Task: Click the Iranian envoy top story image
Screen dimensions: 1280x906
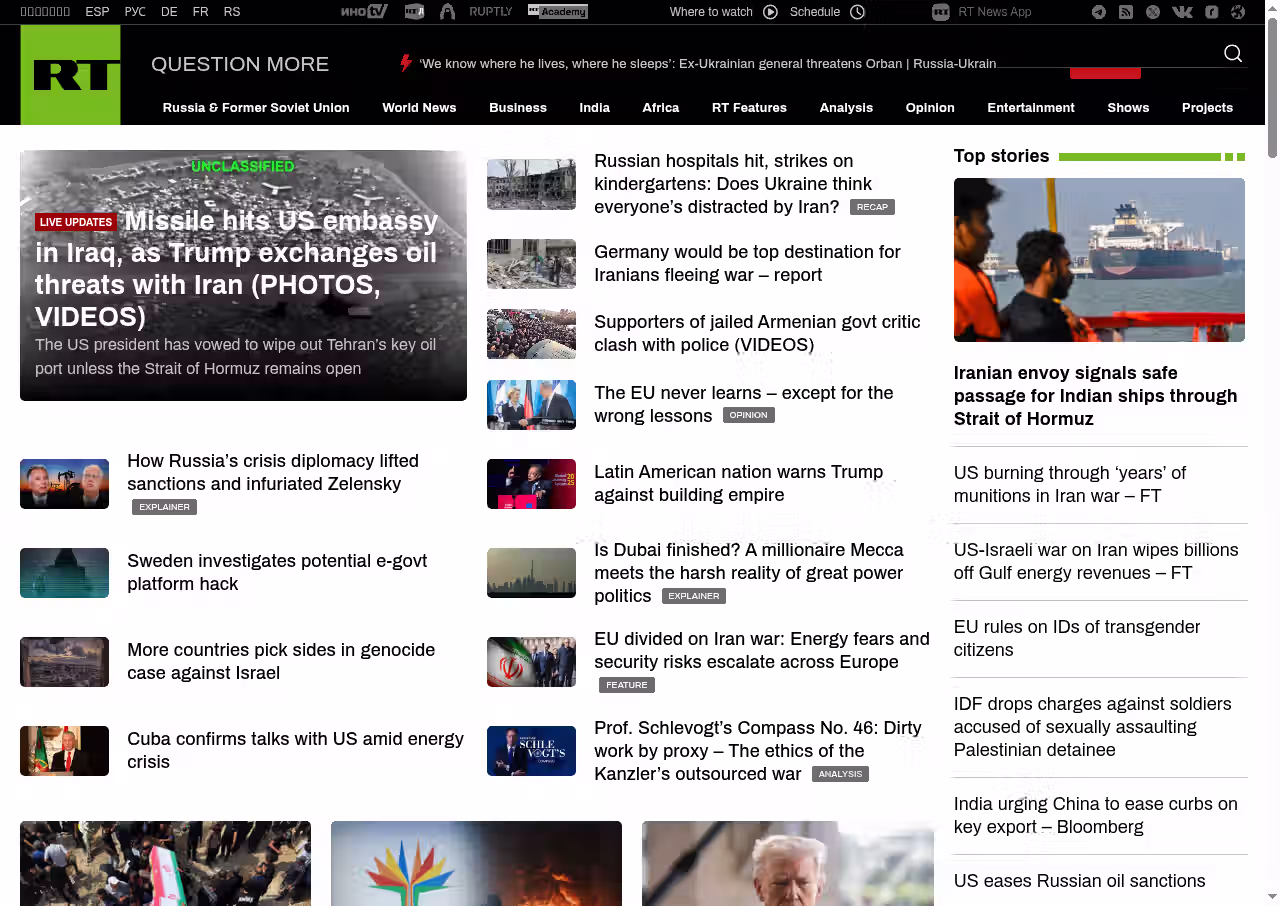Action: 1099,260
